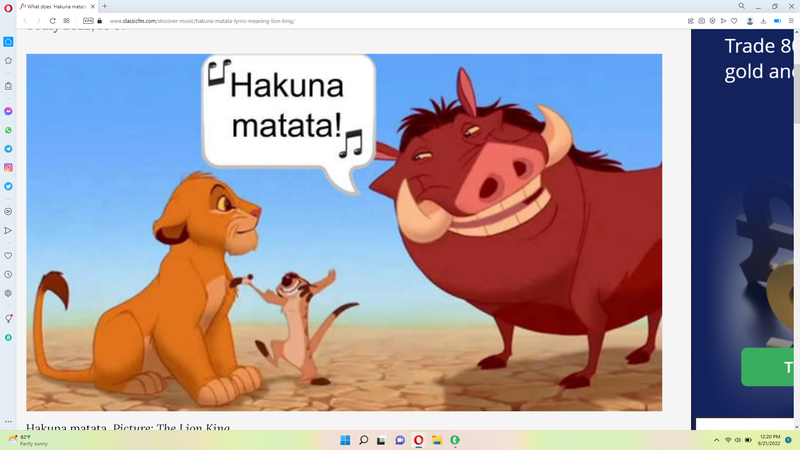Click the Hakuna matata Lion King image
800x450 pixels.
344,232
